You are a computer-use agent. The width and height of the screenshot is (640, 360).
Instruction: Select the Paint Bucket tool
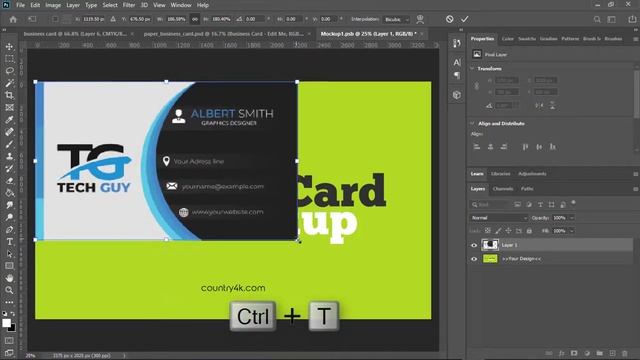click(x=9, y=193)
